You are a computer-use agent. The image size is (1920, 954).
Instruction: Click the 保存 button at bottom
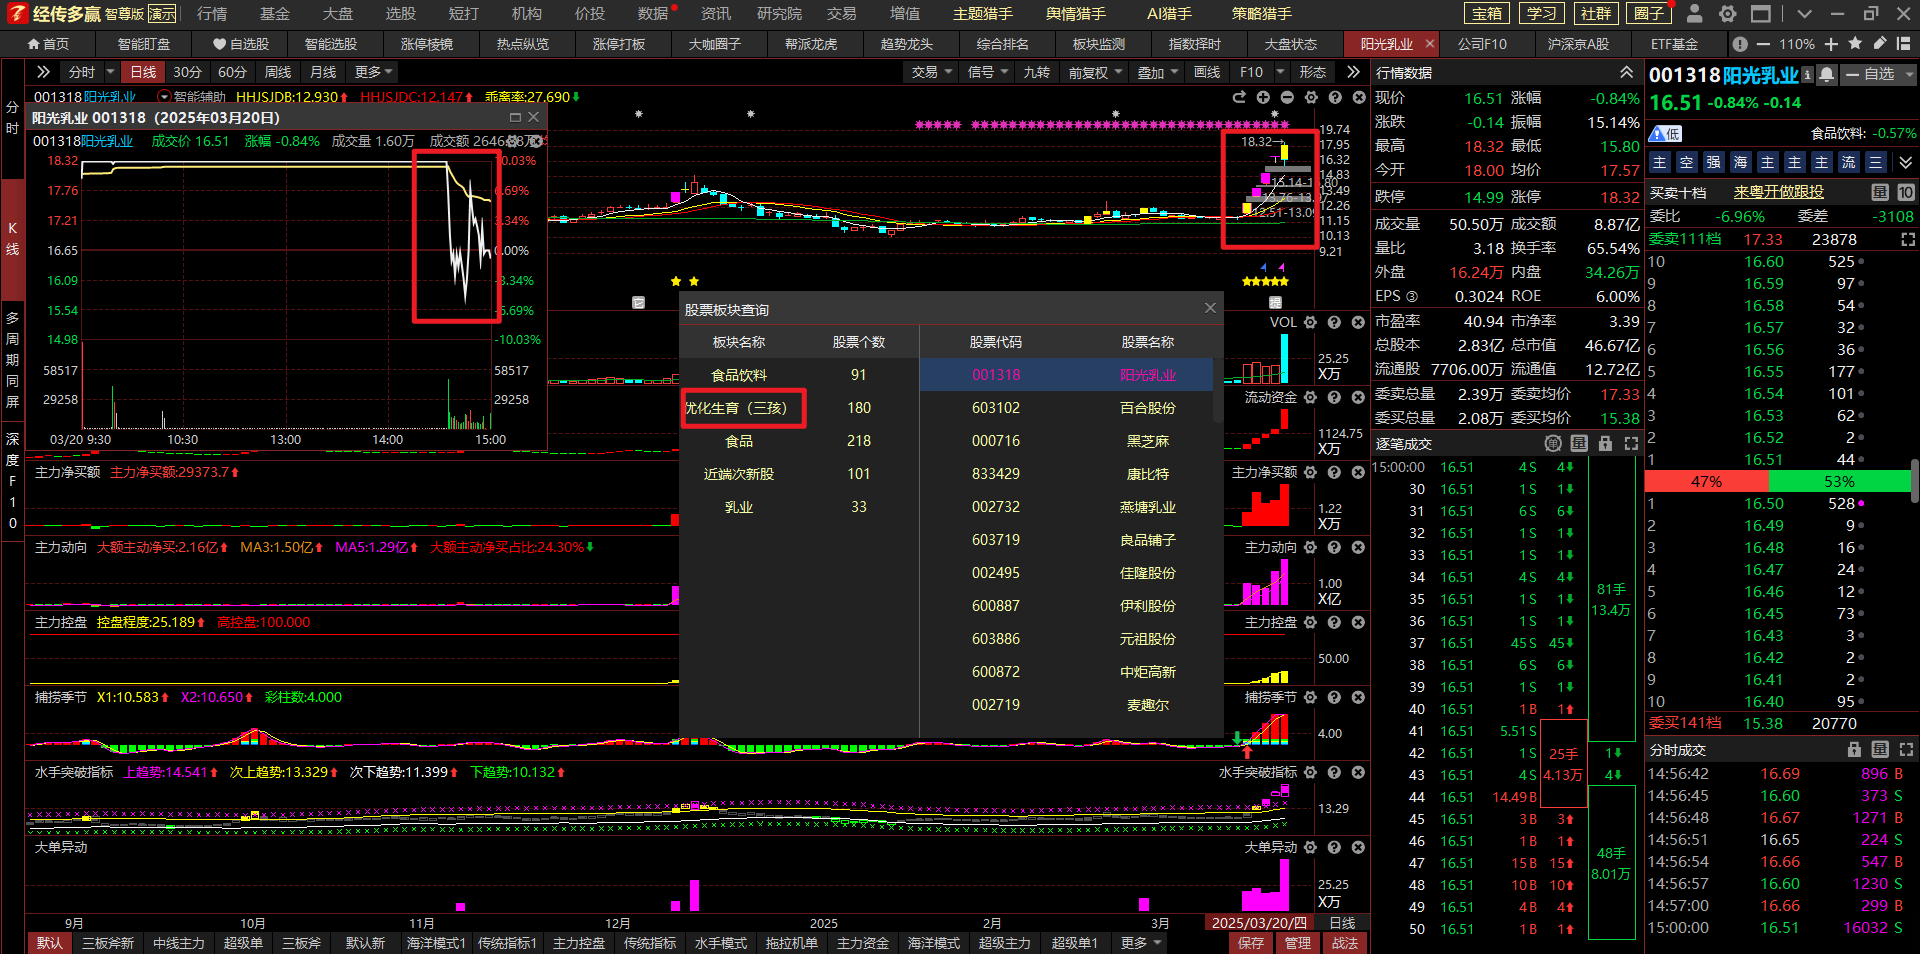click(x=1251, y=943)
